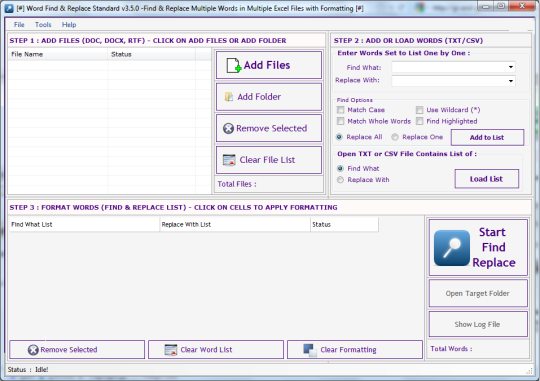Enable the Use Wildcard (*) checkbox
The image size is (540, 381).
419,110
